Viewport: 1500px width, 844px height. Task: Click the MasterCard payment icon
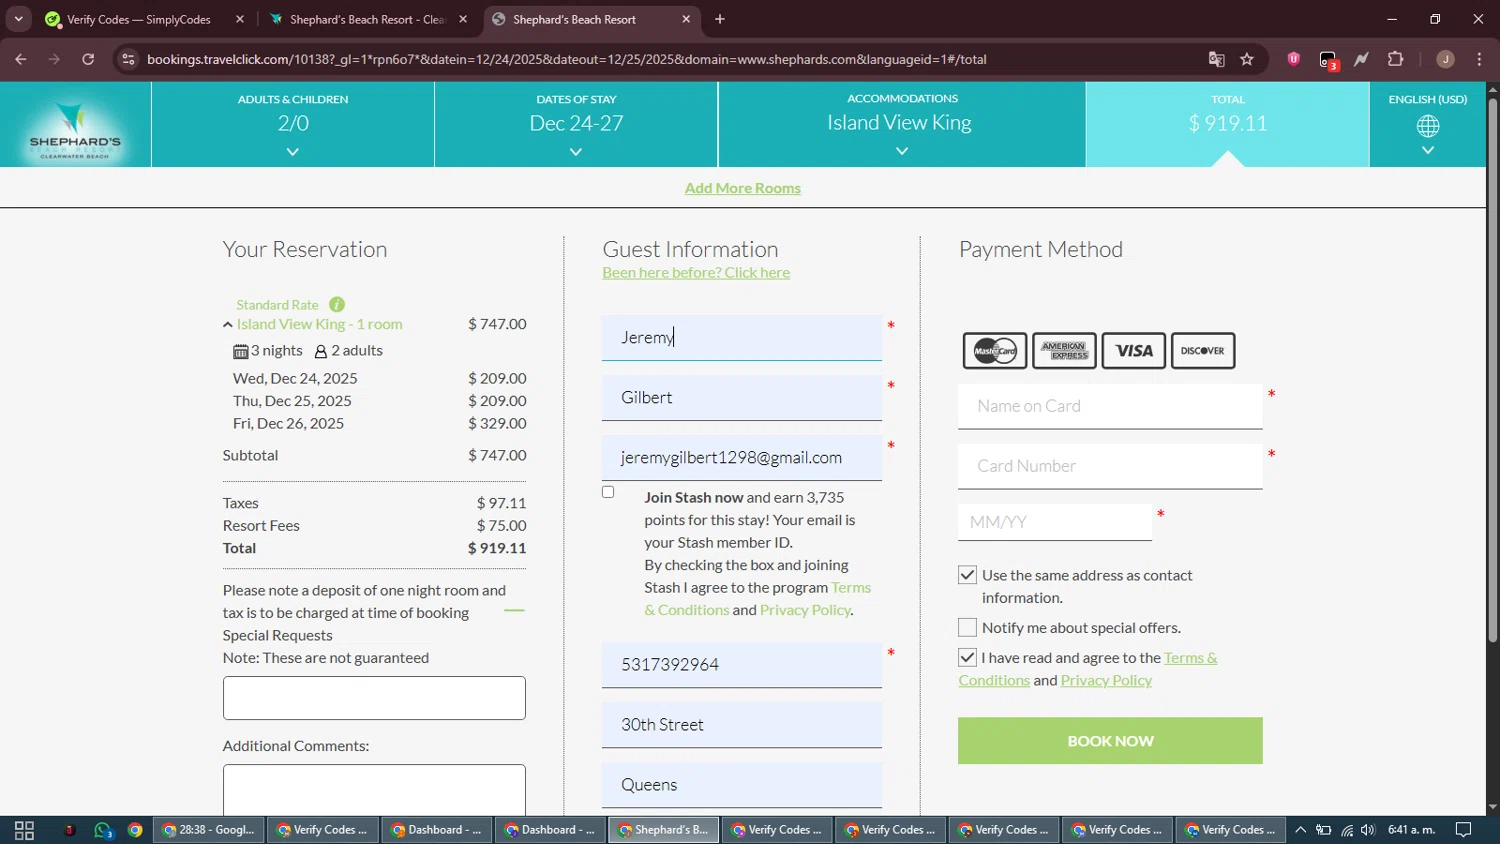[995, 351]
